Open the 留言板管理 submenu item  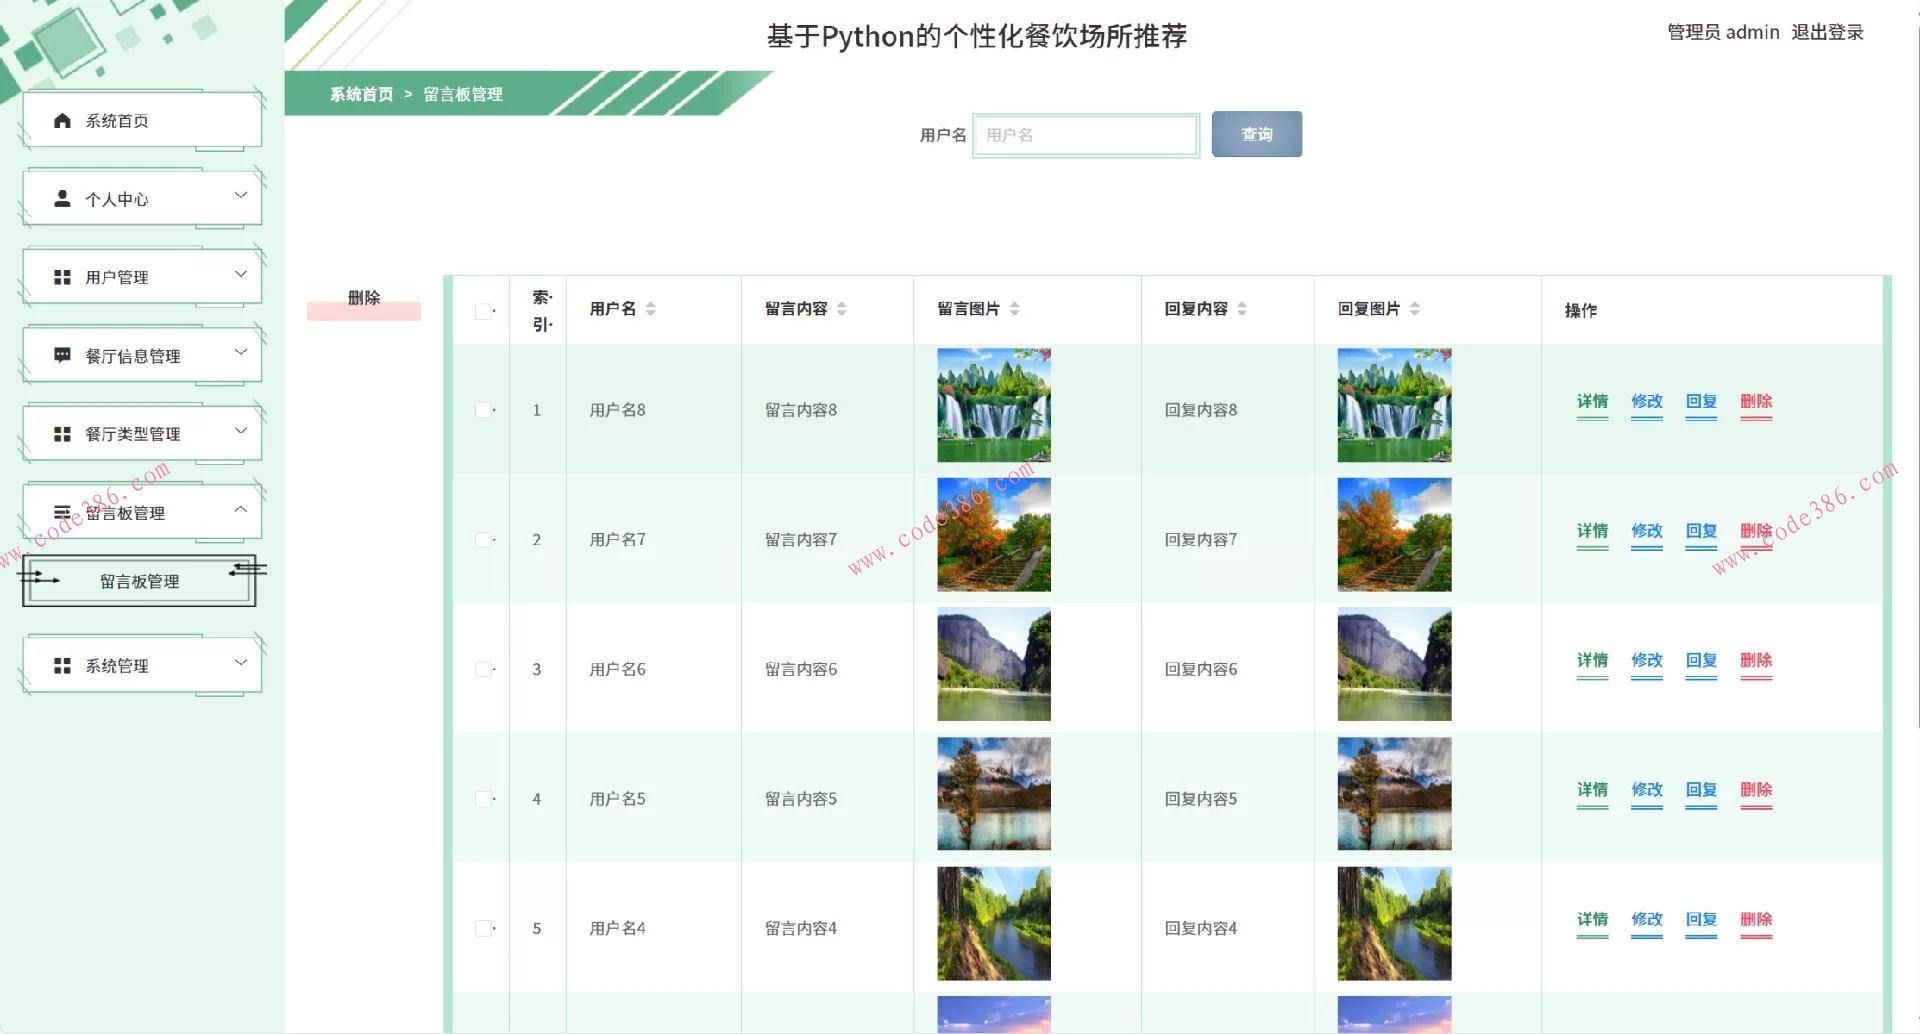139,581
